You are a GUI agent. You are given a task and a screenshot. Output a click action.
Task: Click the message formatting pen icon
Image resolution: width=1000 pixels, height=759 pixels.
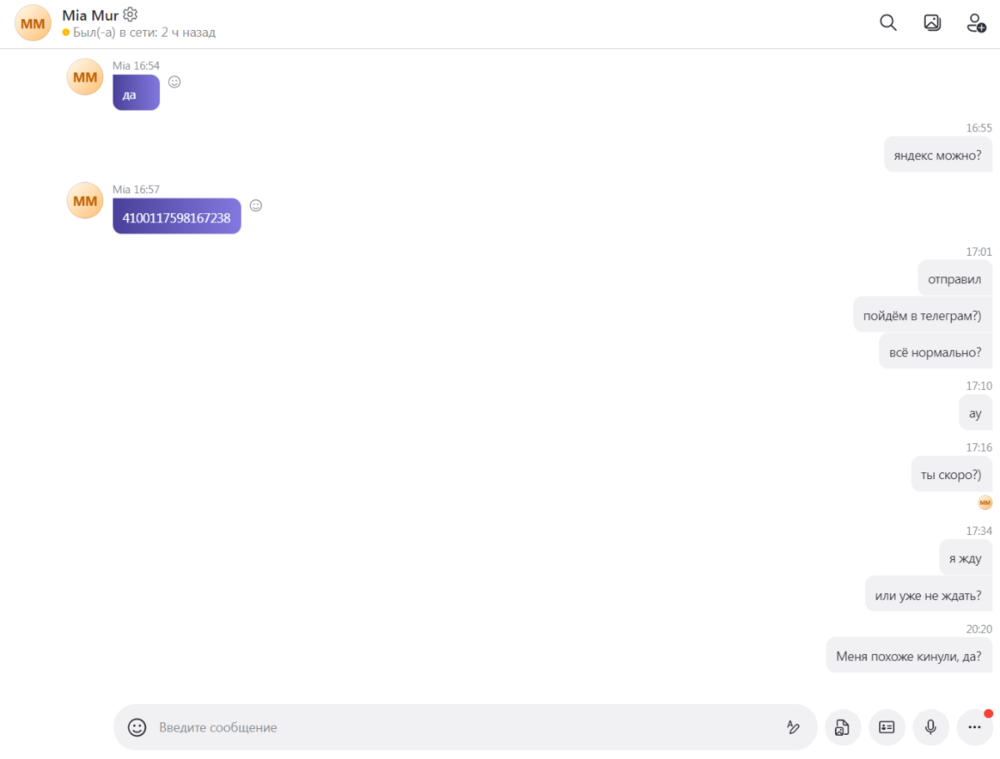(x=793, y=727)
